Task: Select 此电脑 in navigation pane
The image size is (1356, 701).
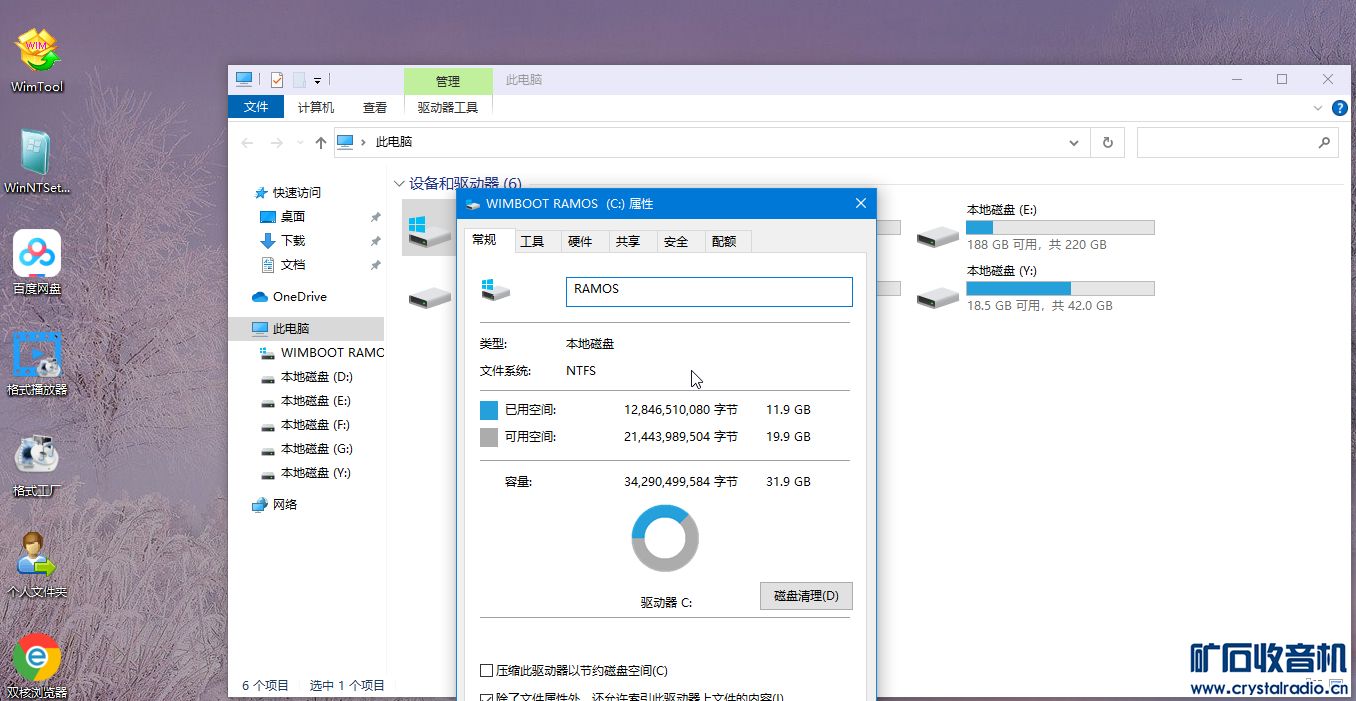Action: click(x=291, y=328)
